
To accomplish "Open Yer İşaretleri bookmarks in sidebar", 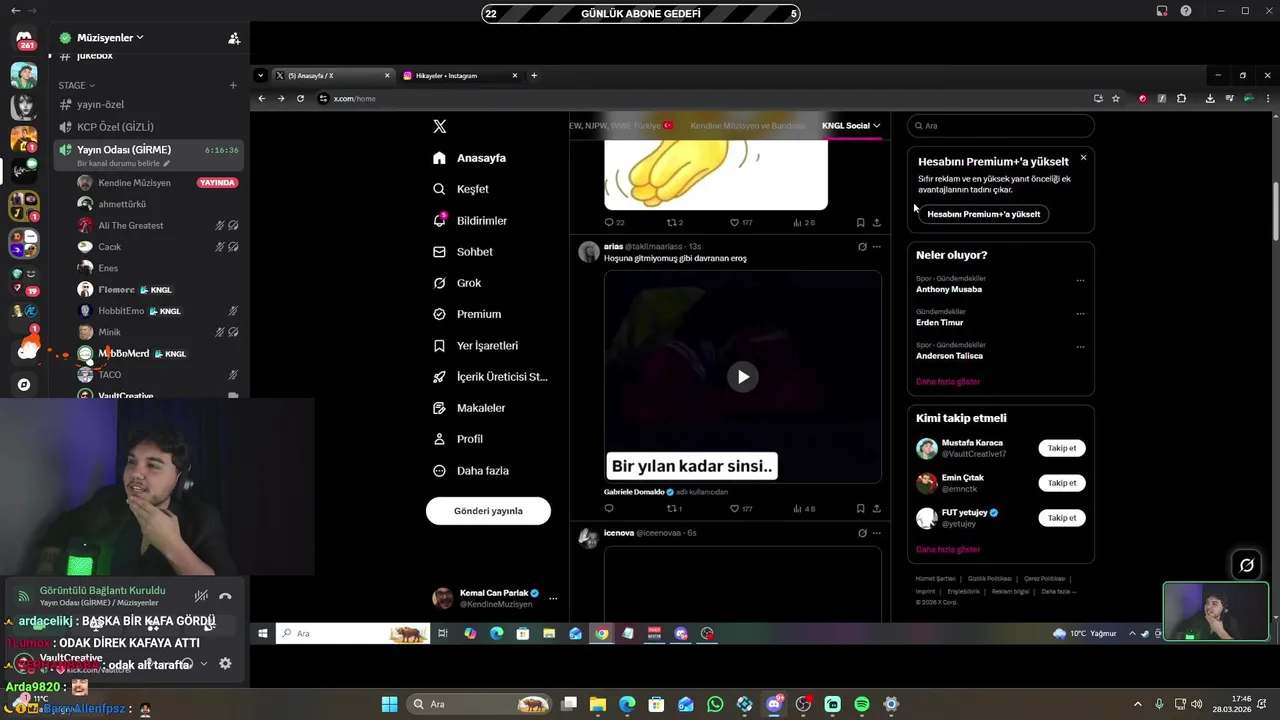I will [475, 345].
